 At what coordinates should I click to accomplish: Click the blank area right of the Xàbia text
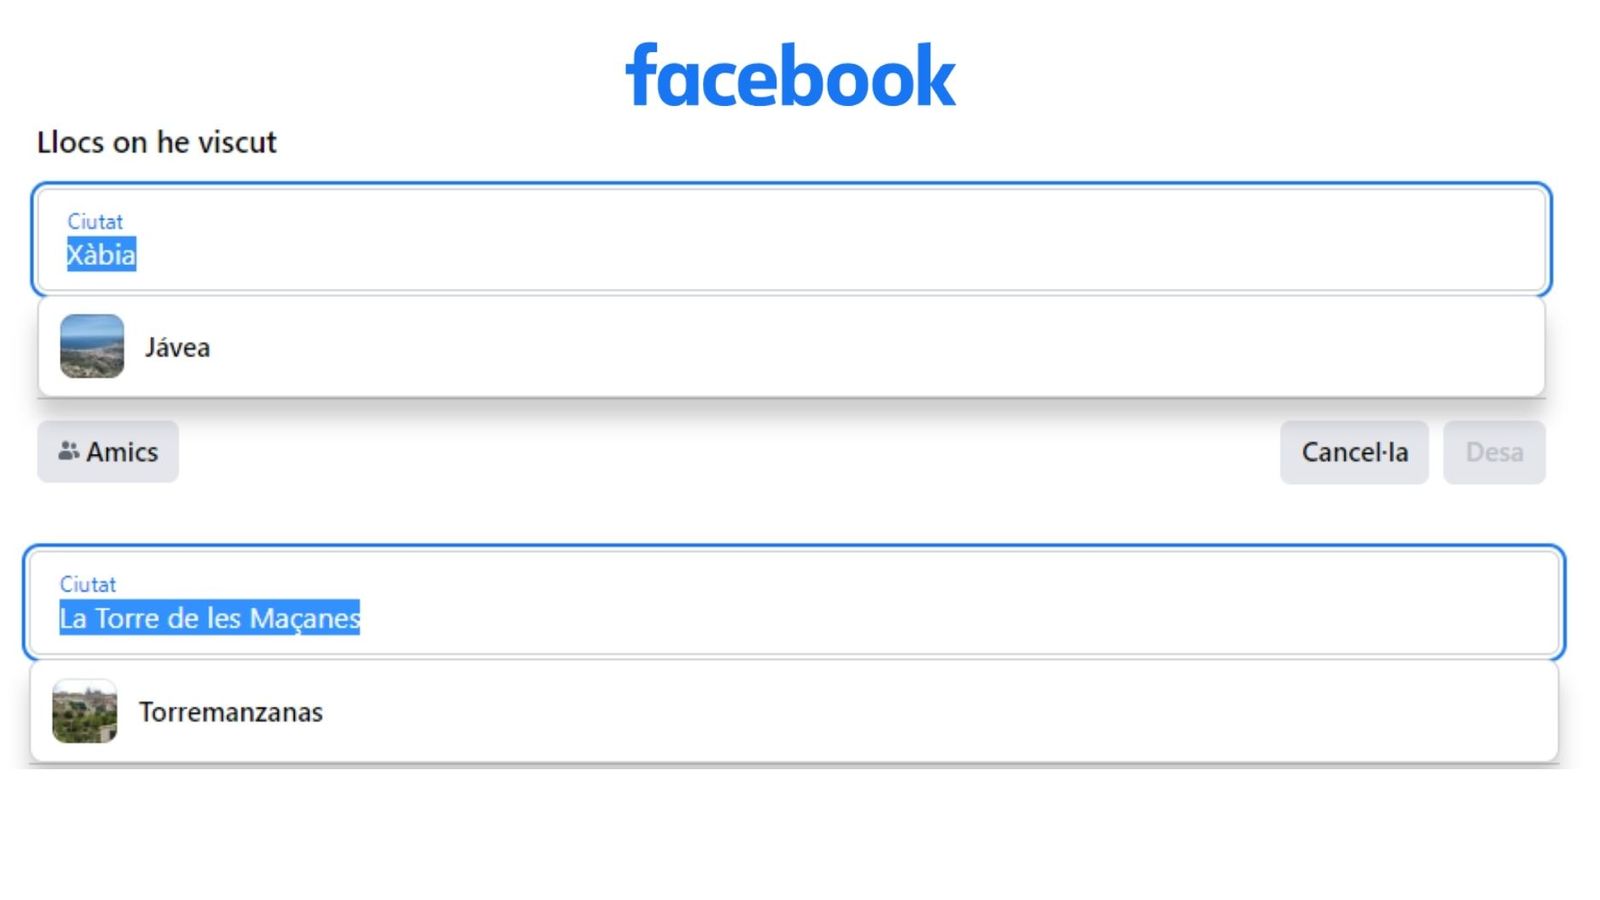(800, 255)
